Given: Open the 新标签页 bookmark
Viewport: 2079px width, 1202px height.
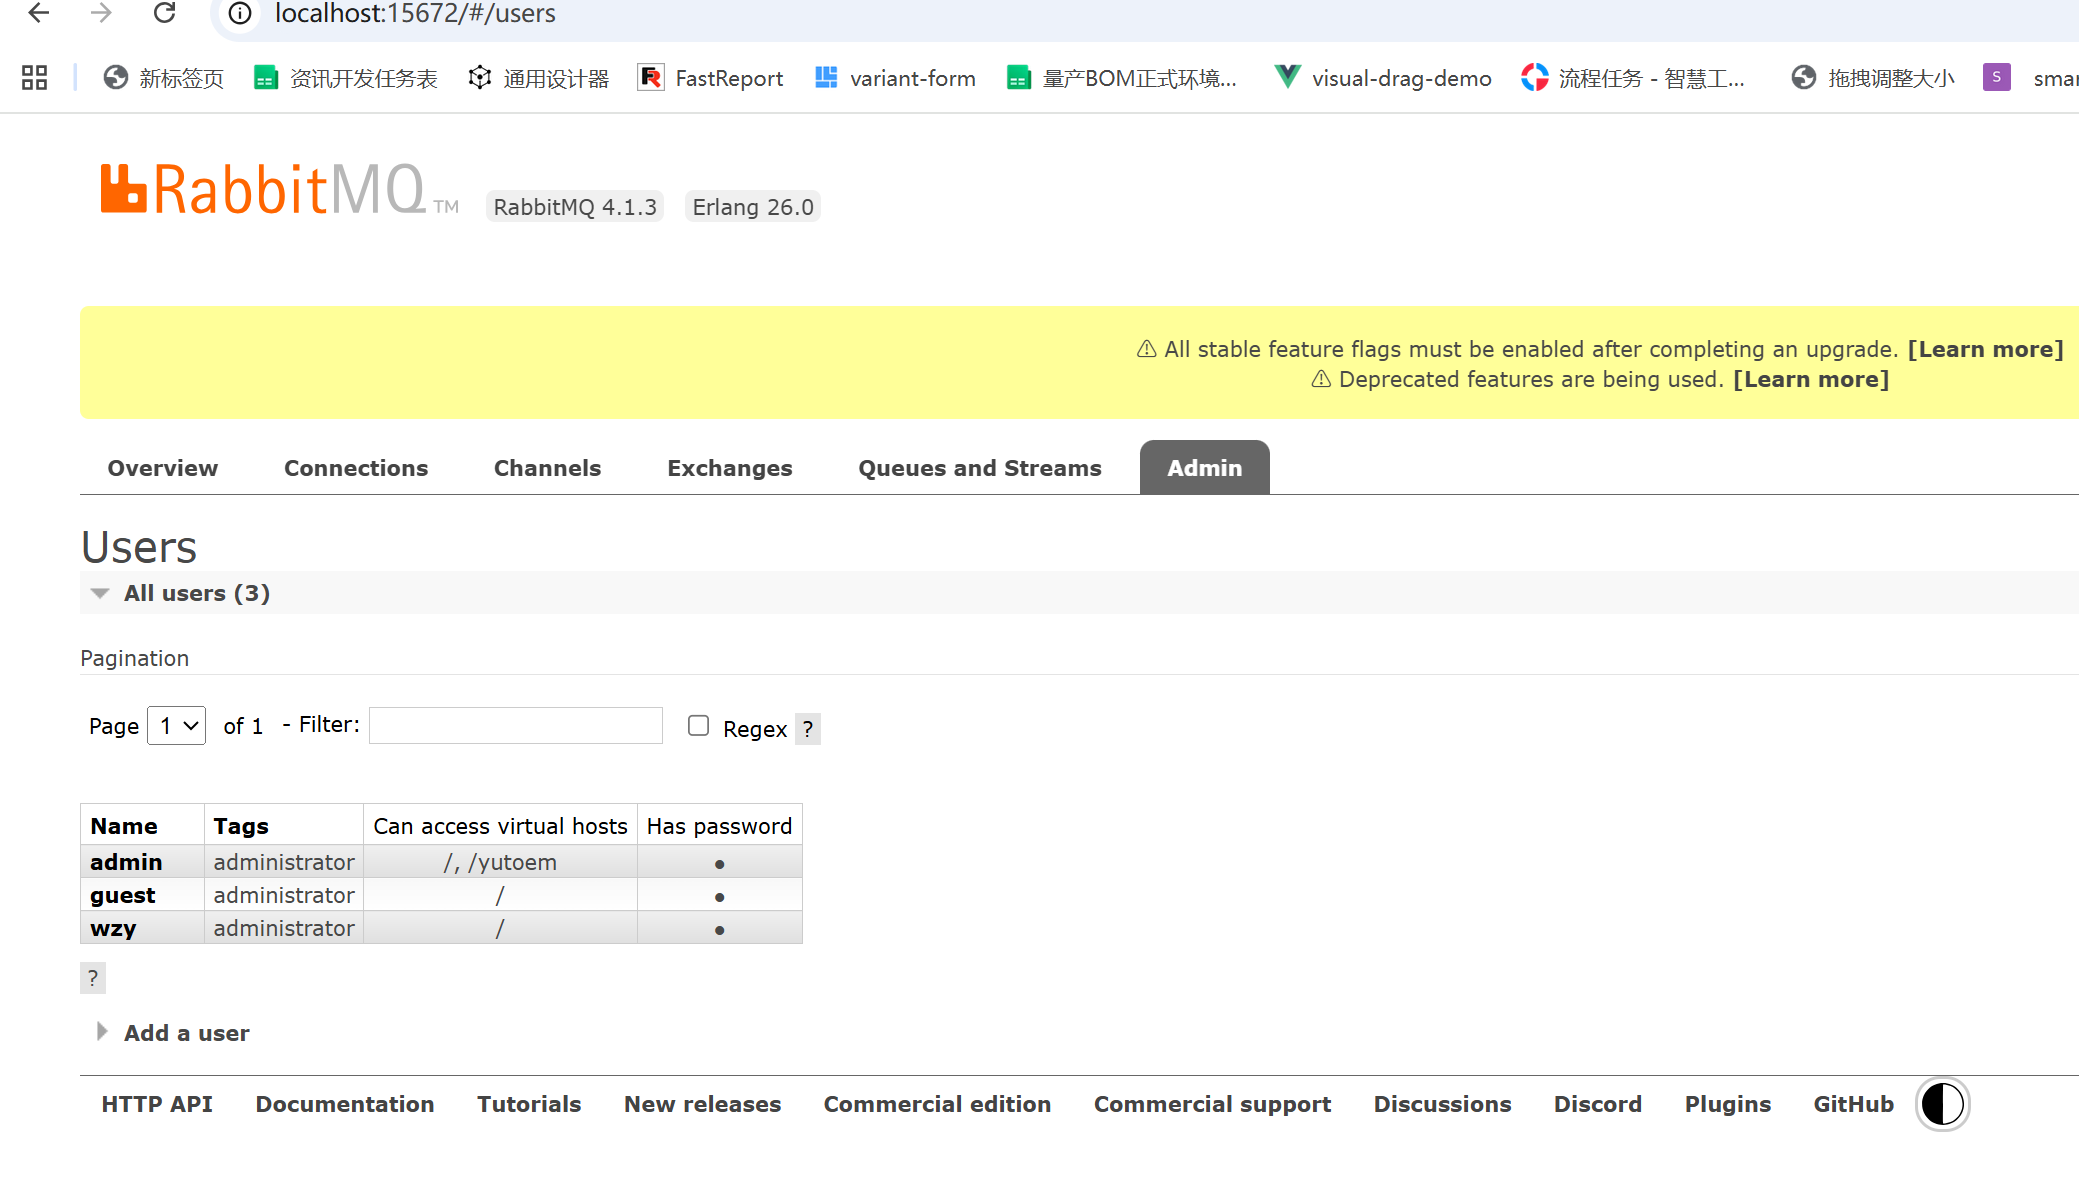Looking at the screenshot, I should tap(164, 78).
